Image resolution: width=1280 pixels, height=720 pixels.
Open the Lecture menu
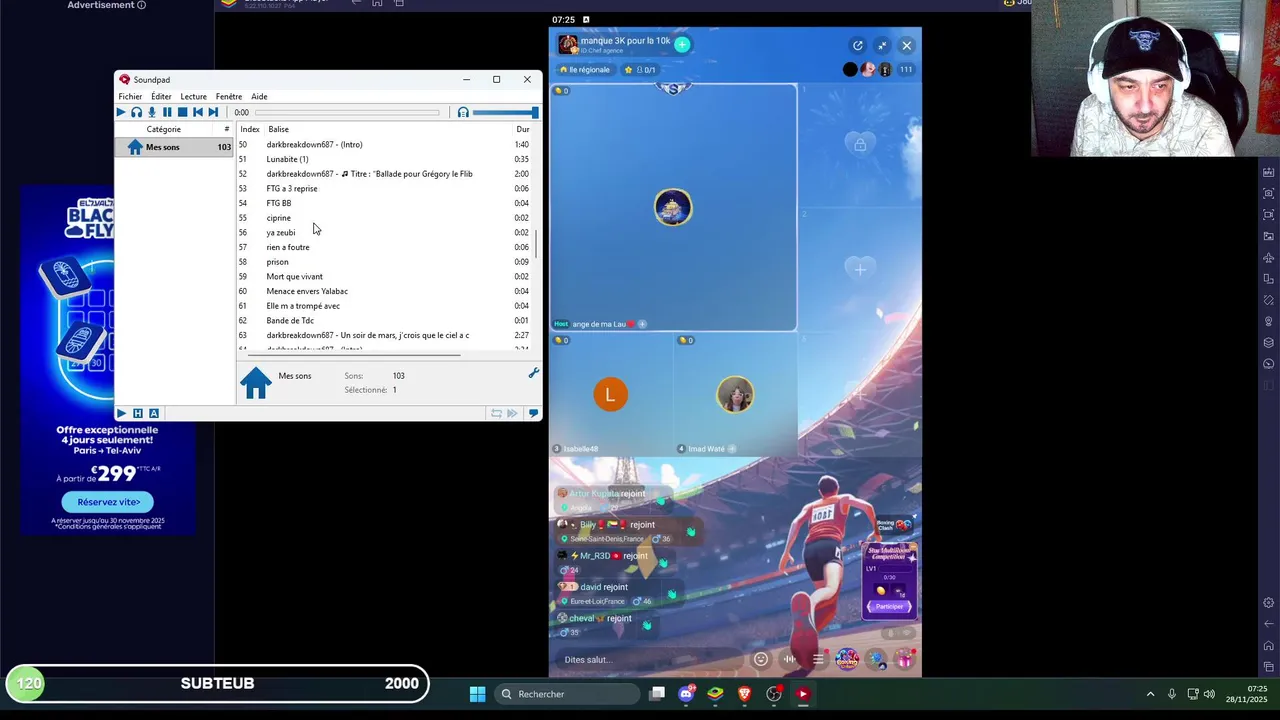tap(193, 96)
